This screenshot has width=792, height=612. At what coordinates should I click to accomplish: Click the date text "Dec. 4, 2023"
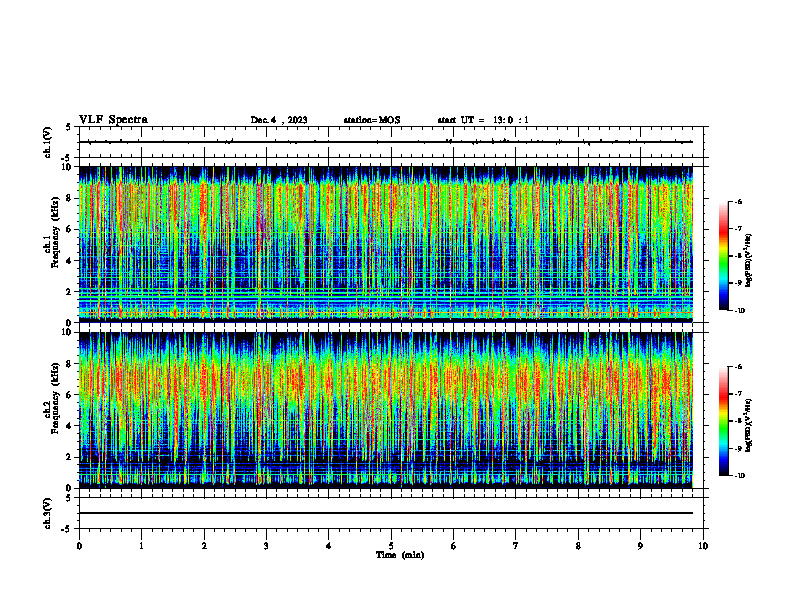(279, 120)
